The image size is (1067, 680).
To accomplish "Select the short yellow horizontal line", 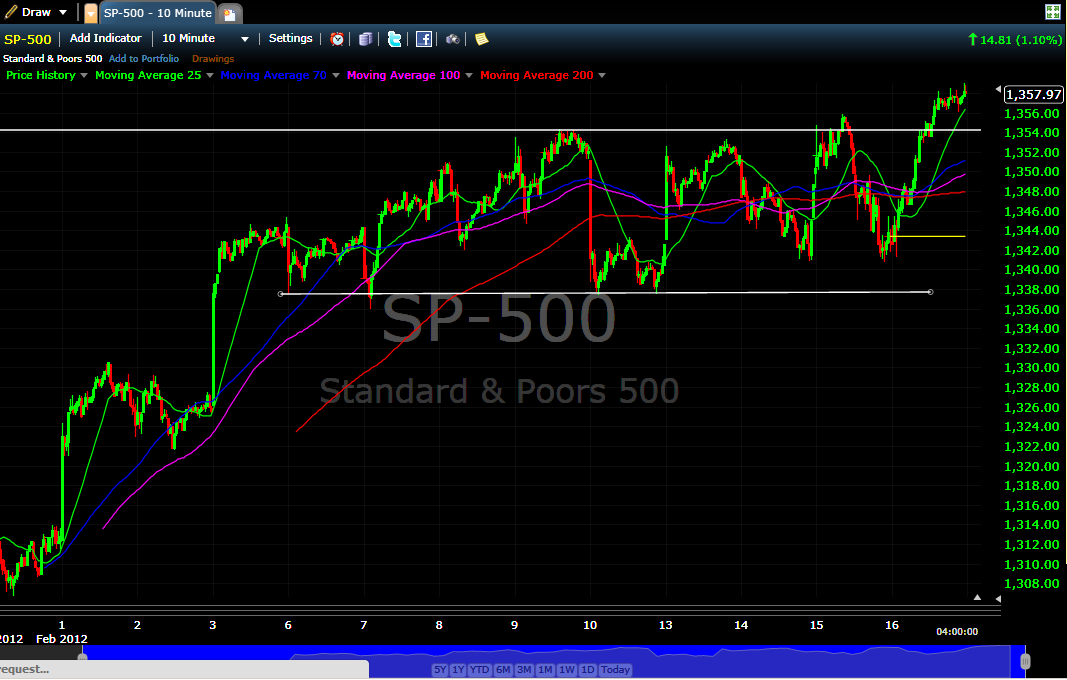I will click(x=930, y=236).
